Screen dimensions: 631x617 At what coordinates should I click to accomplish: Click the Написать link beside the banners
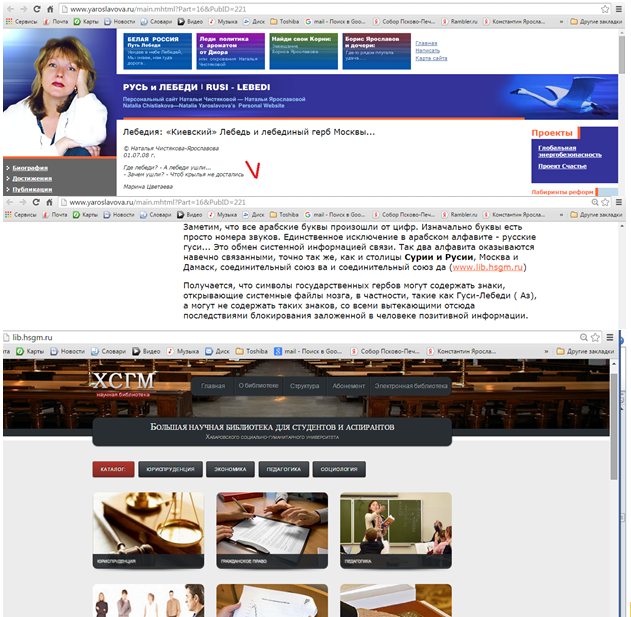coord(427,51)
